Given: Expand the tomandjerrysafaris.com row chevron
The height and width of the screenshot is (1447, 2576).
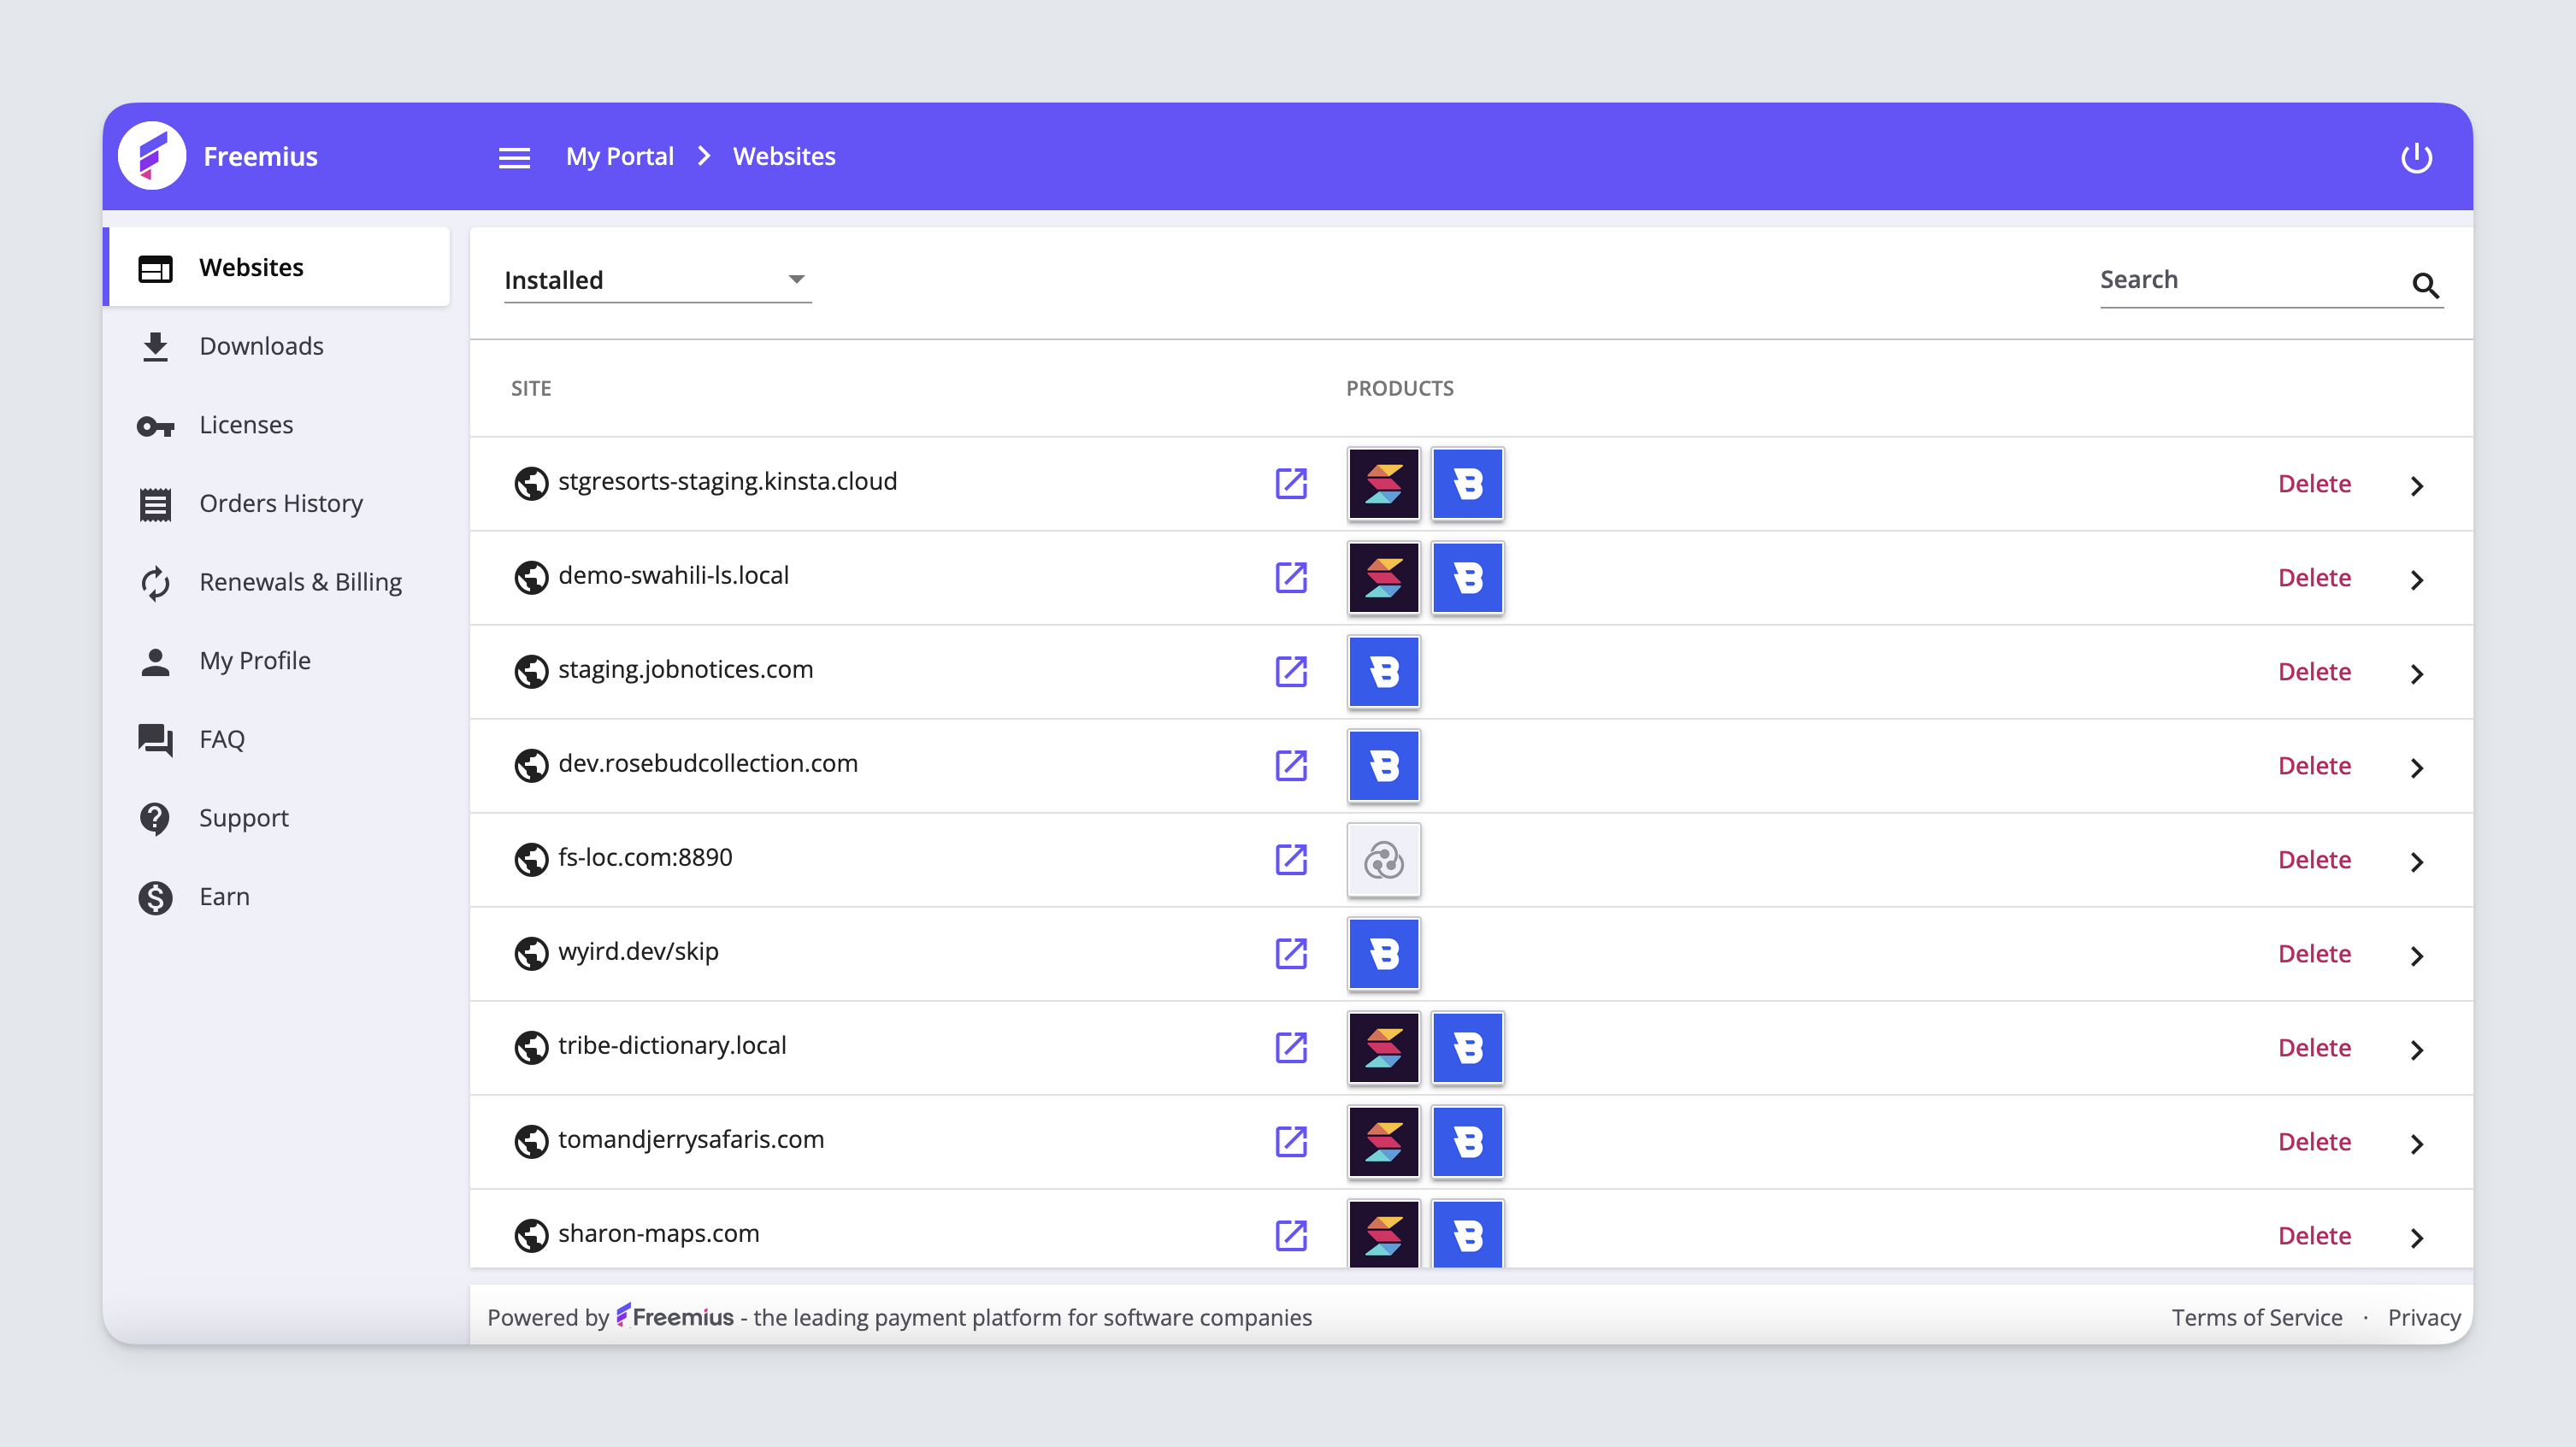Looking at the screenshot, I should 2416,1144.
